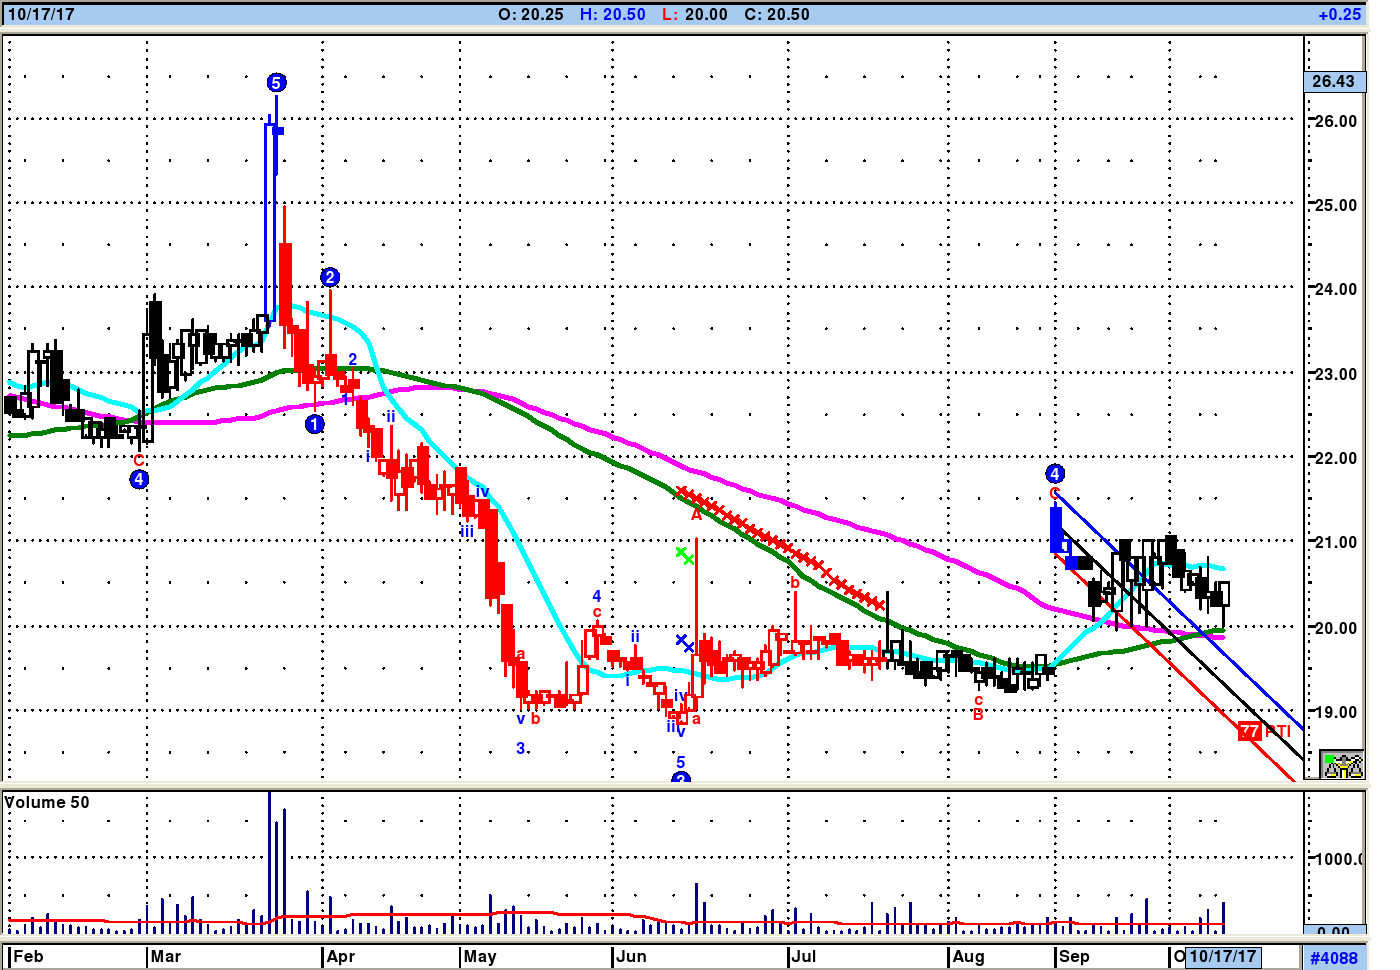Click the #4088 bar count box
Viewport: 1400px width, 970px height.
tap(1334, 957)
